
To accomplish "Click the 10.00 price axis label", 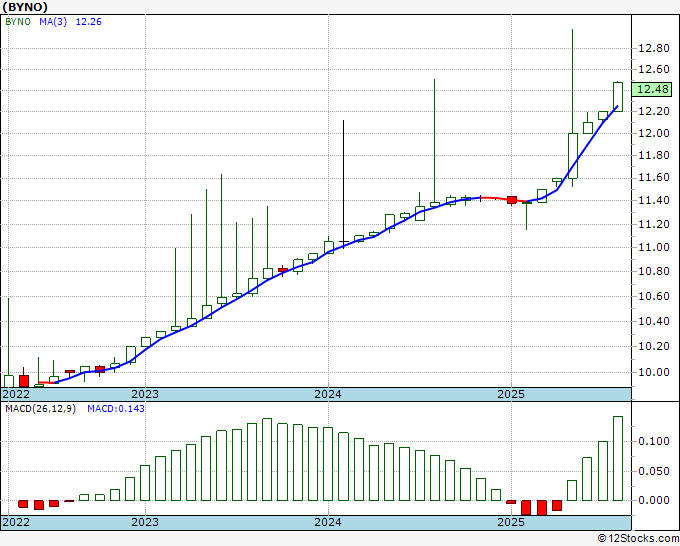I will point(654,372).
